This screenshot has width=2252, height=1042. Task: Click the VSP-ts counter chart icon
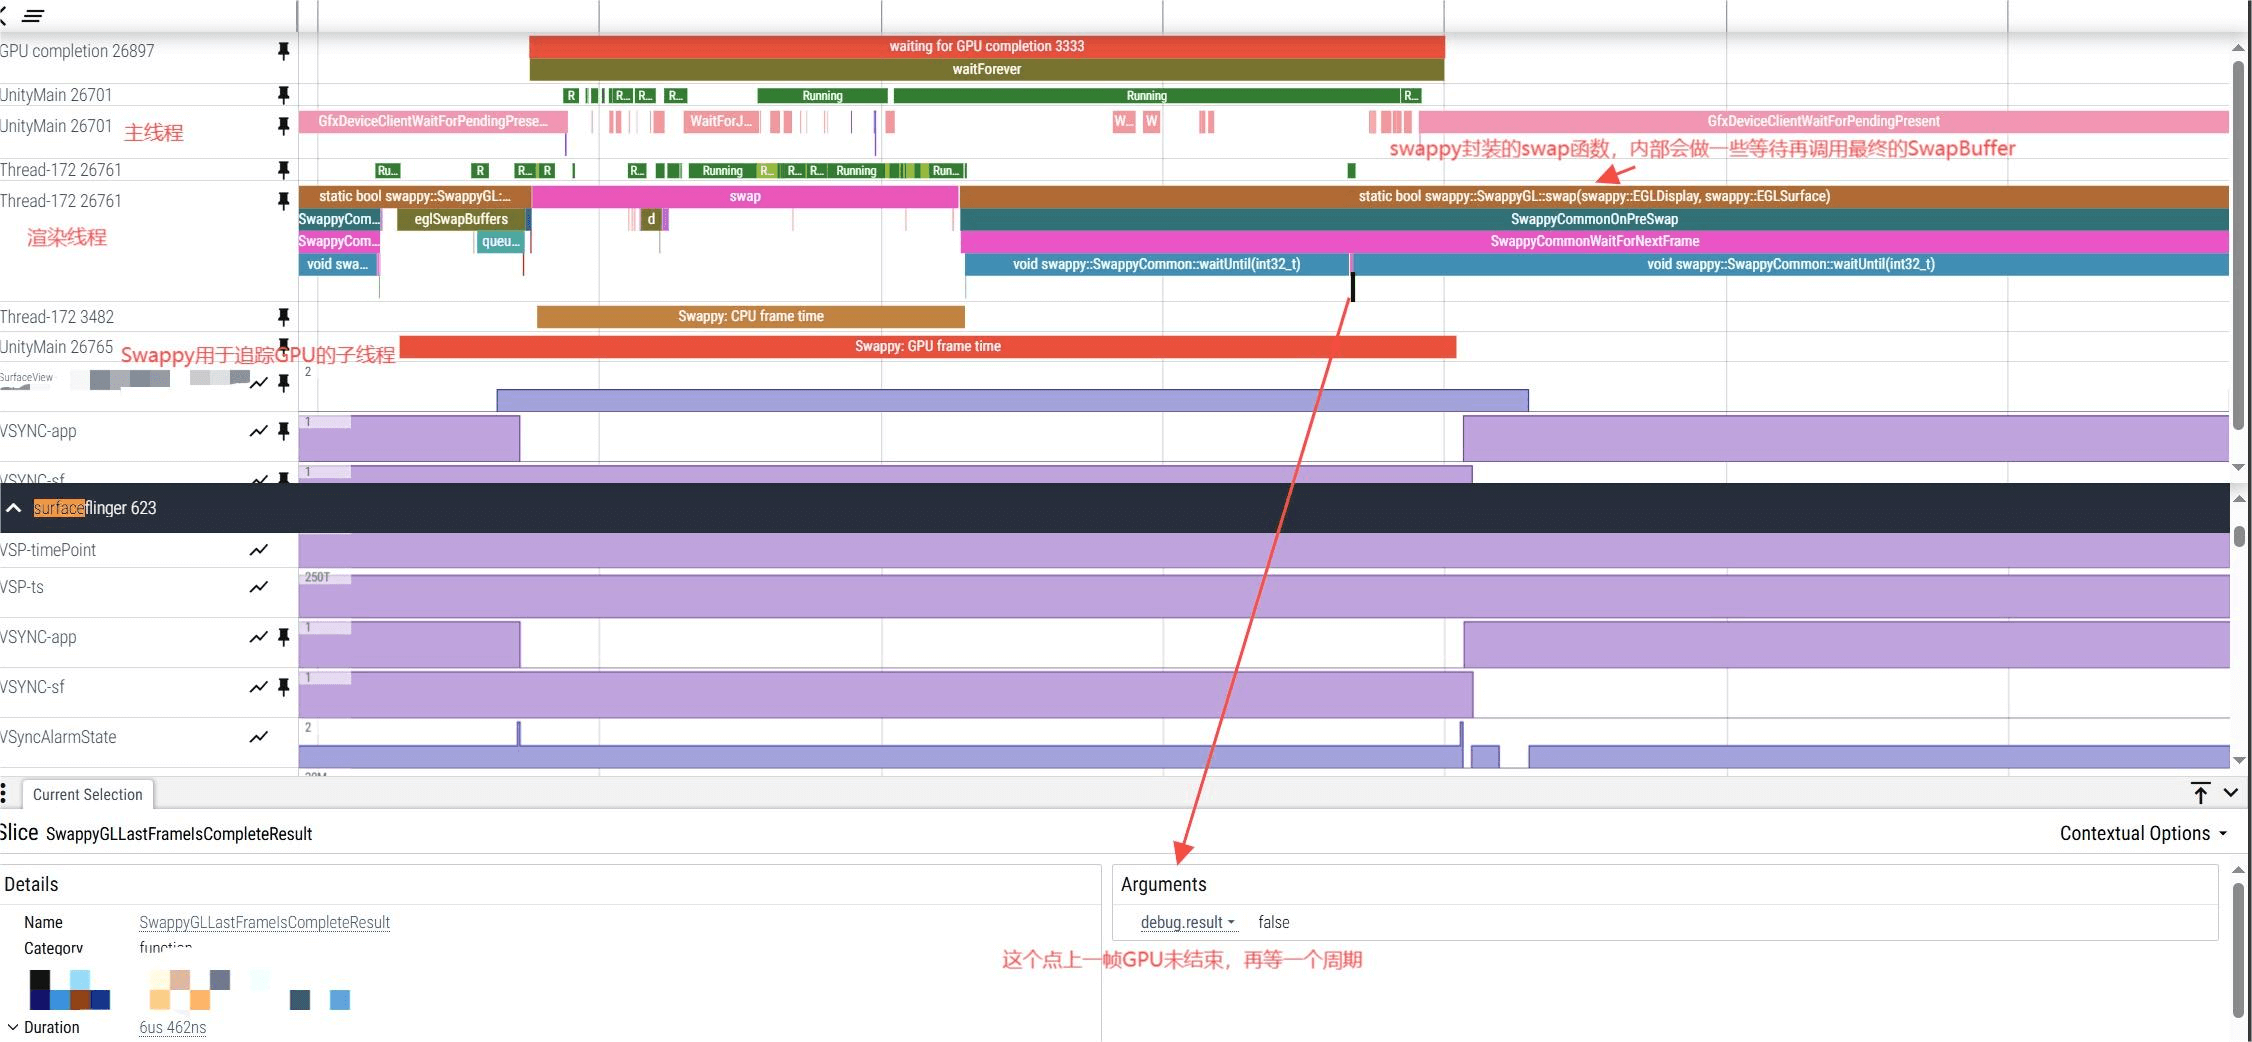pos(259,587)
